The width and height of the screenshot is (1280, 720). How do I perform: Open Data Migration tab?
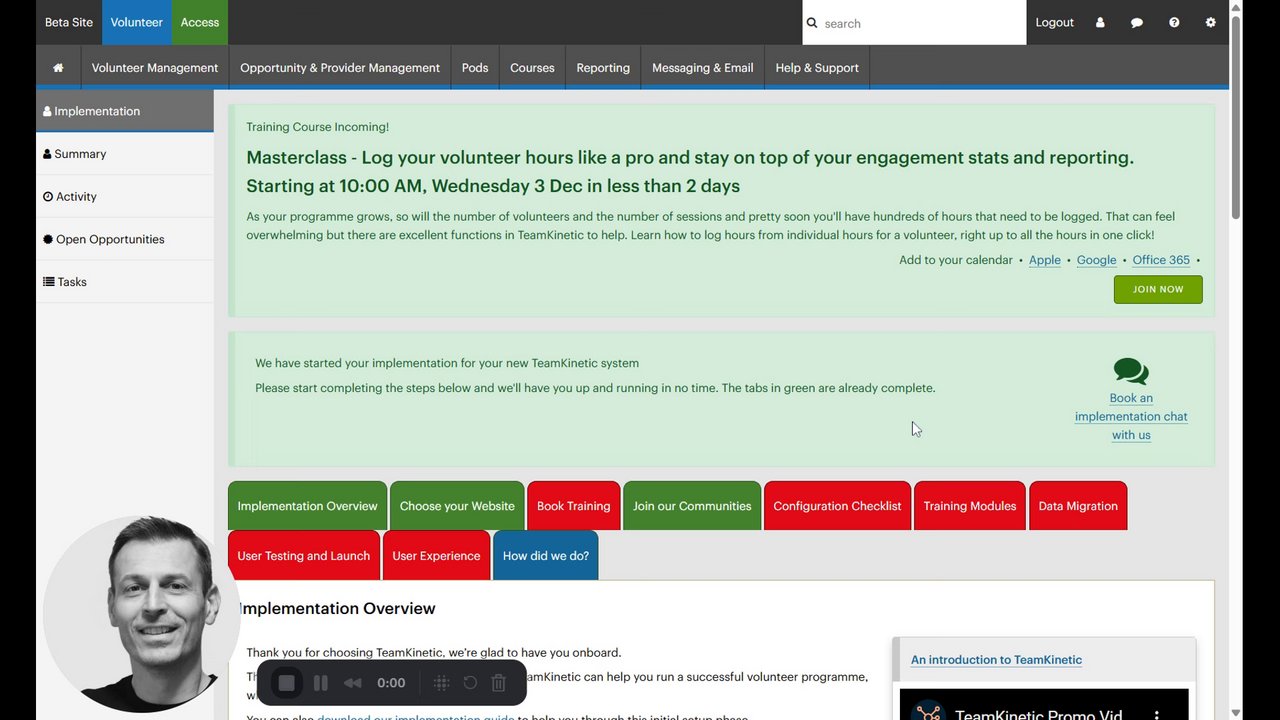(1078, 506)
